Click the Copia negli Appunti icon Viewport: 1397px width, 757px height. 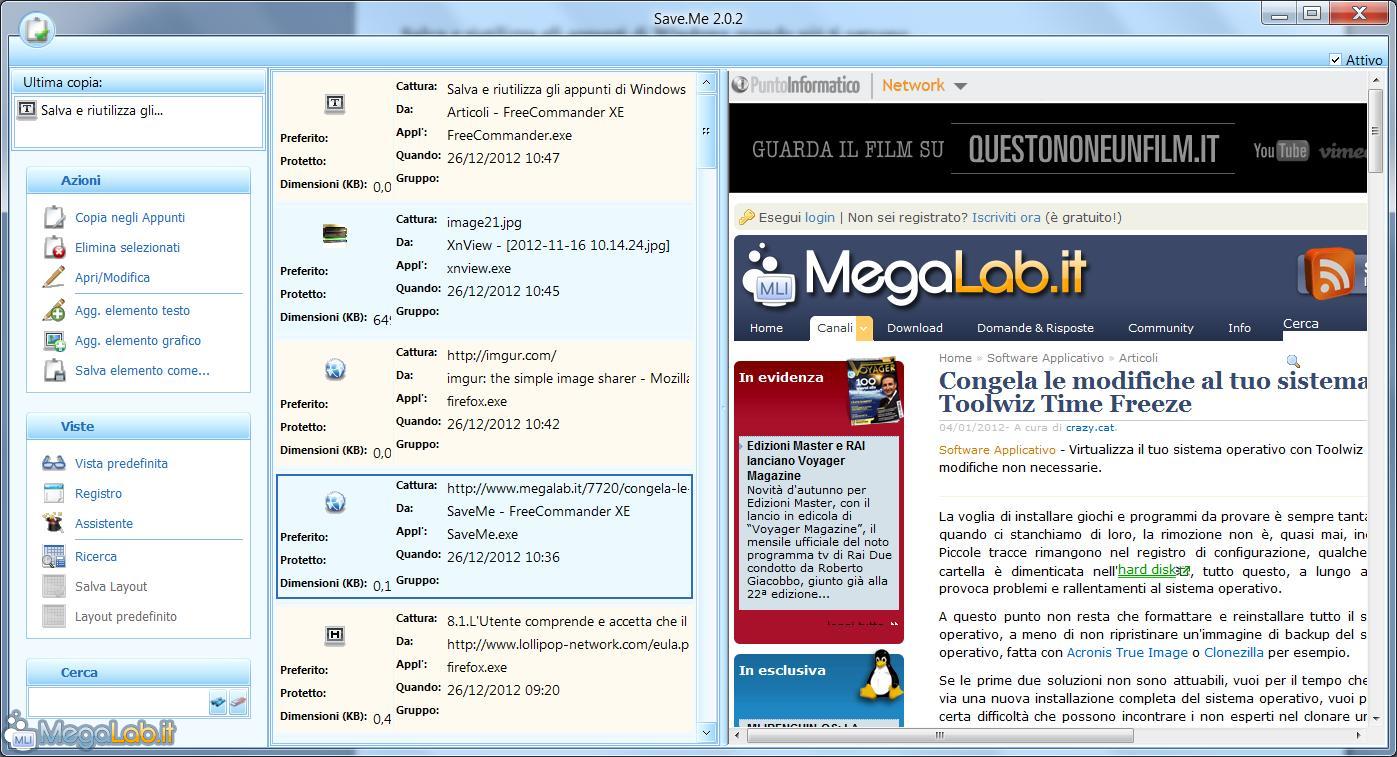click(x=54, y=218)
